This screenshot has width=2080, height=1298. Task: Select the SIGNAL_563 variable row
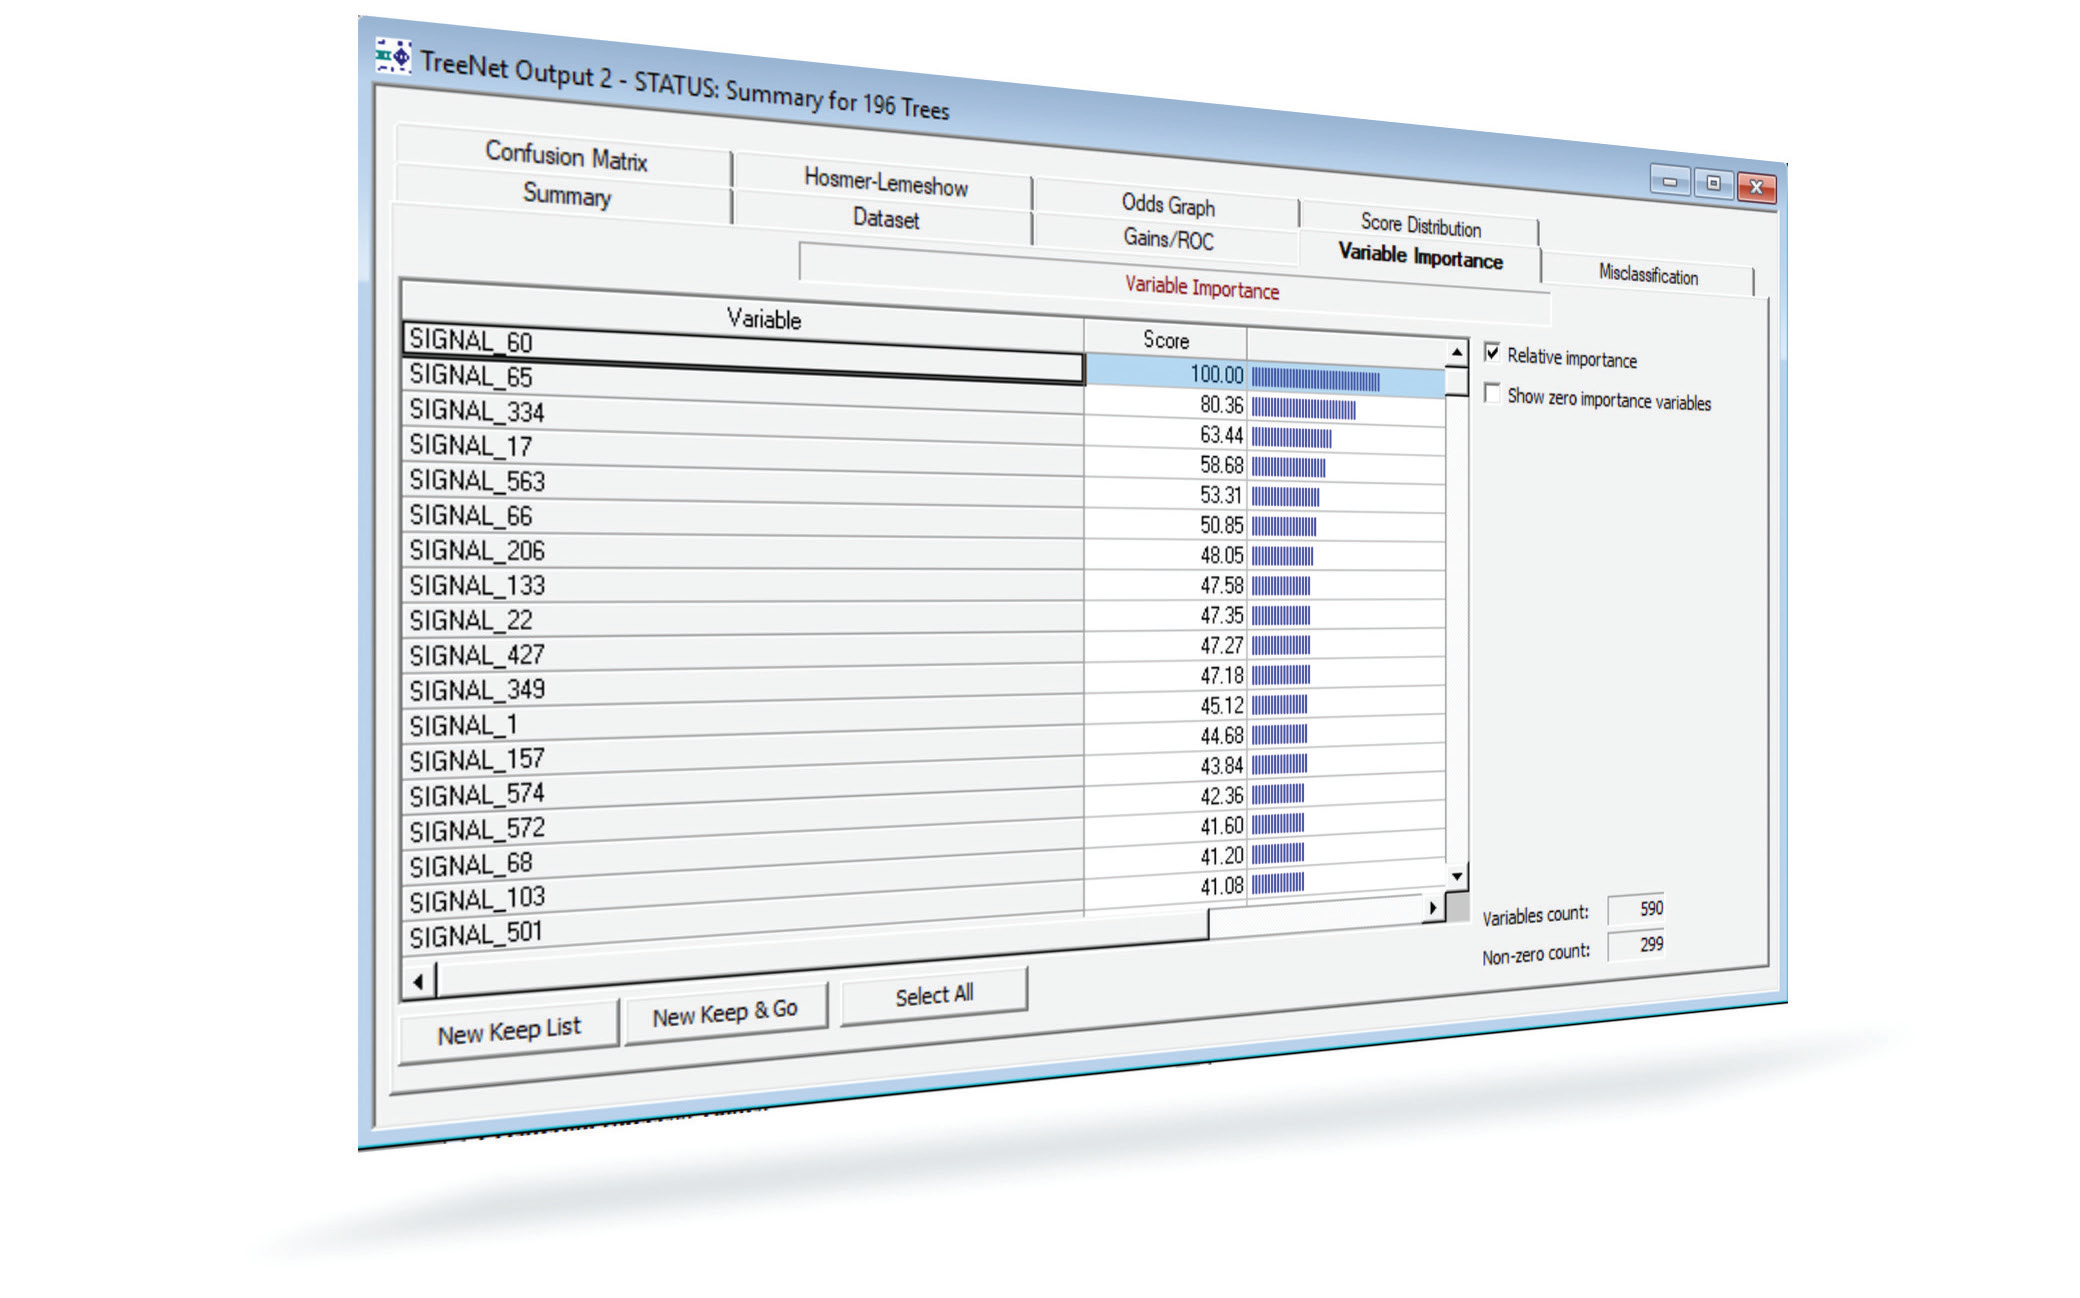click(742, 483)
